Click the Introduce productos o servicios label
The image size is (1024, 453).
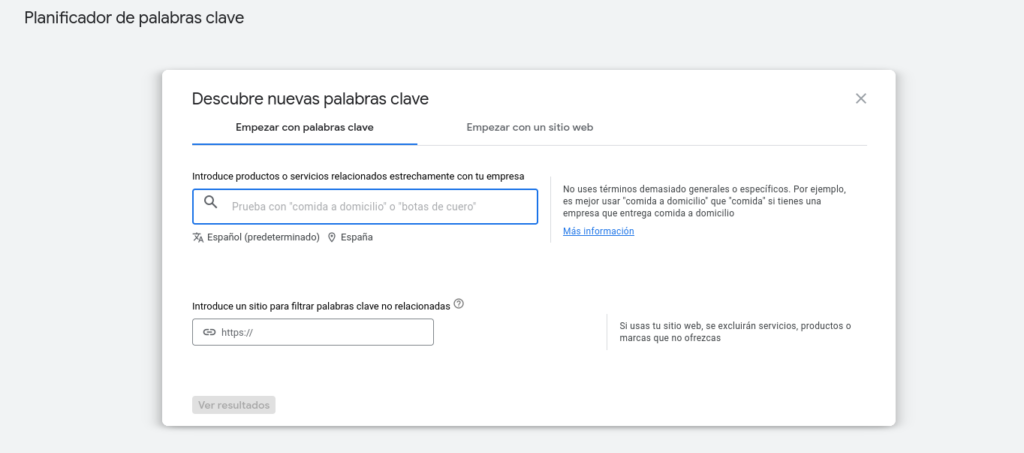pyautogui.click(x=358, y=176)
